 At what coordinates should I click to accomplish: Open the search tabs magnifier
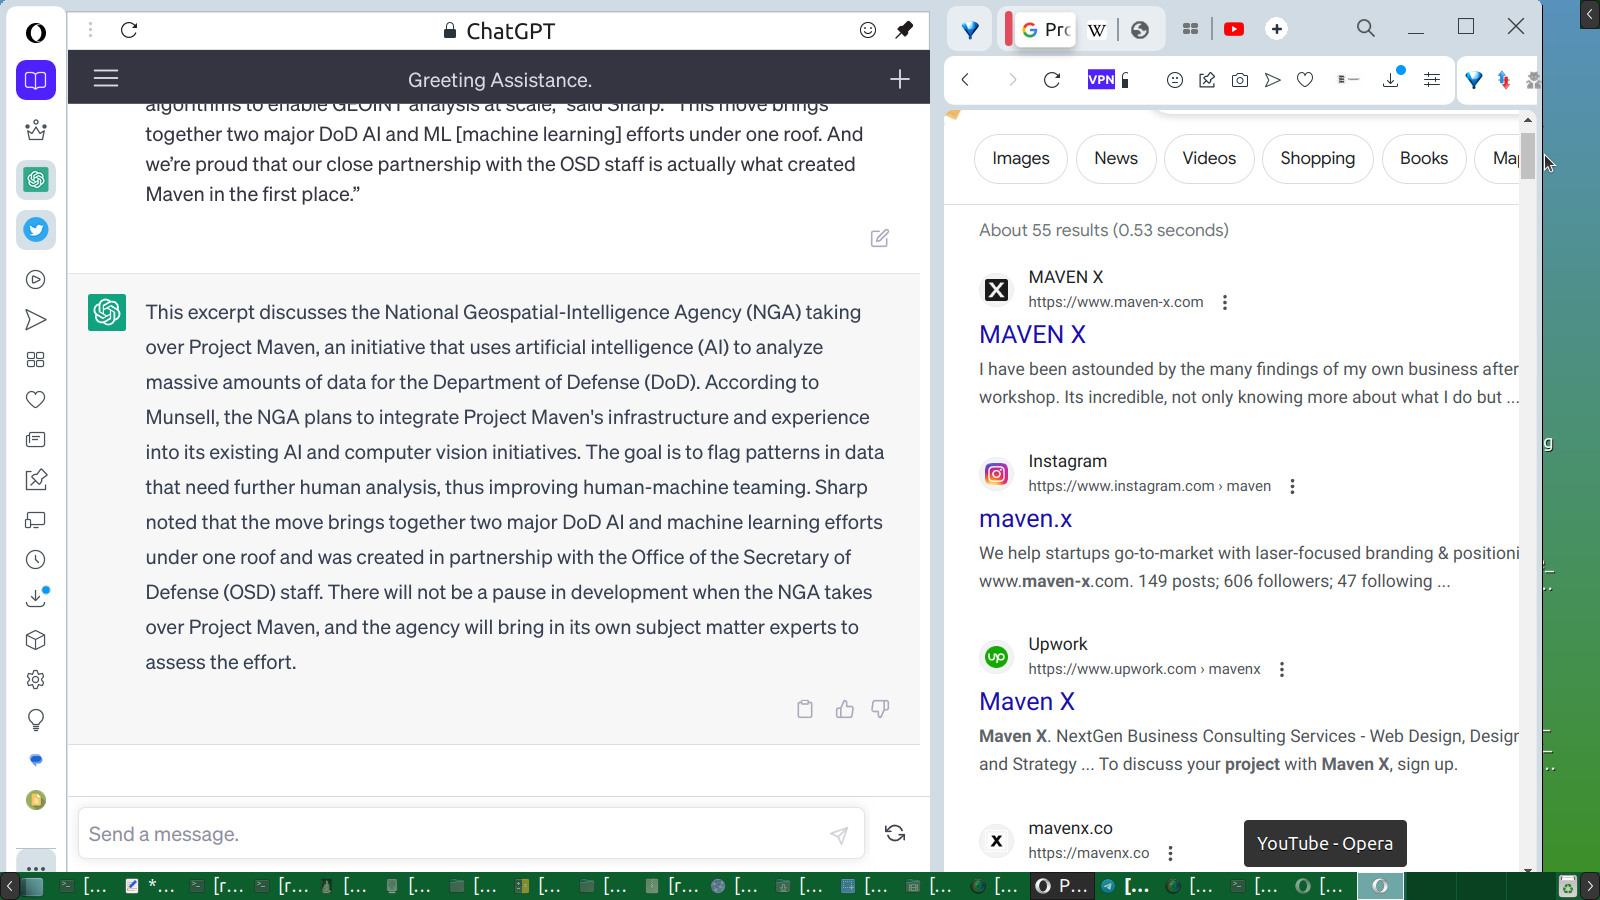1366,28
